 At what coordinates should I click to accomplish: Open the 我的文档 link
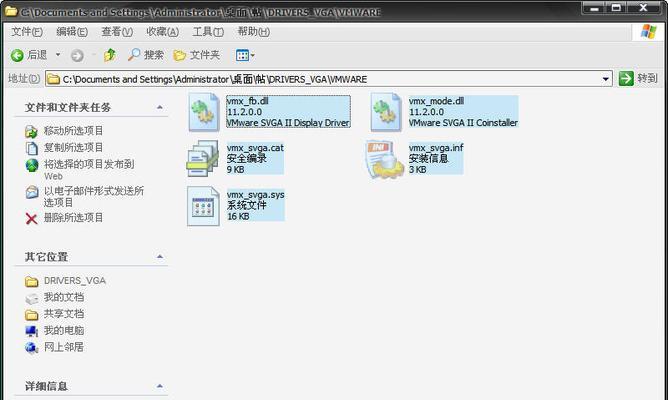coord(63,297)
